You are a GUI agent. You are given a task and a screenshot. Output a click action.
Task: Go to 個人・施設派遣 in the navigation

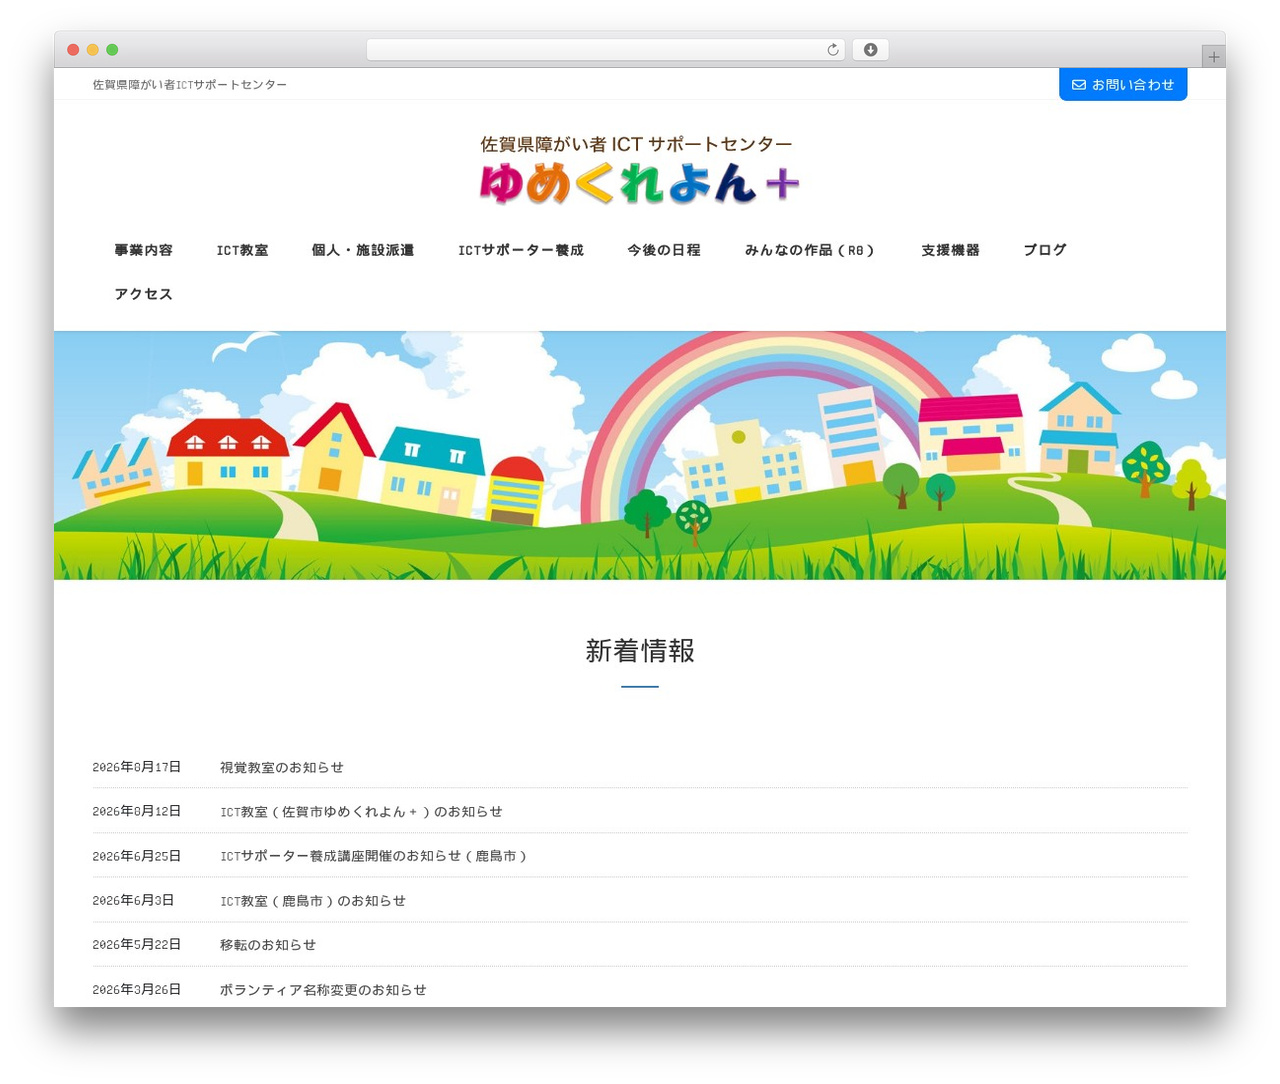click(x=362, y=250)
